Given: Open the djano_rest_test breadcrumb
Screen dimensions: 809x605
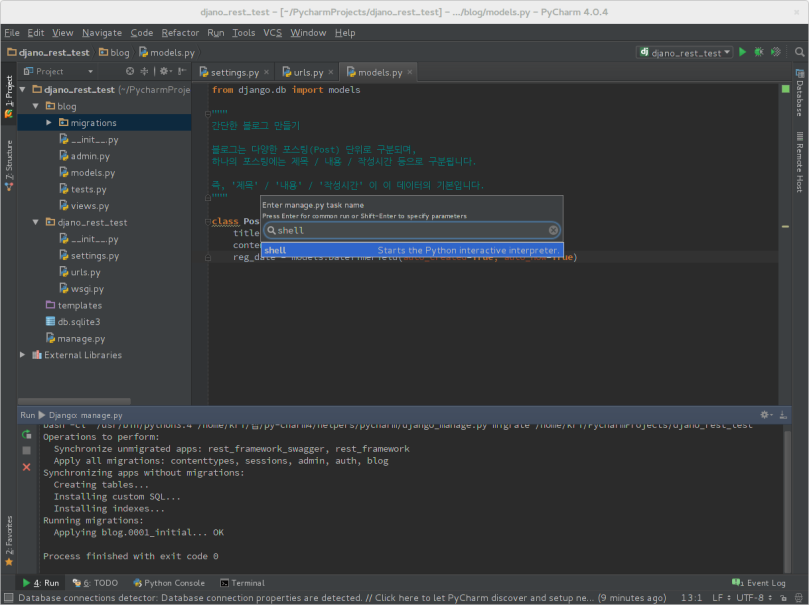Looking at the screenshot, I should pyautogui.click(x=48, y=53).
